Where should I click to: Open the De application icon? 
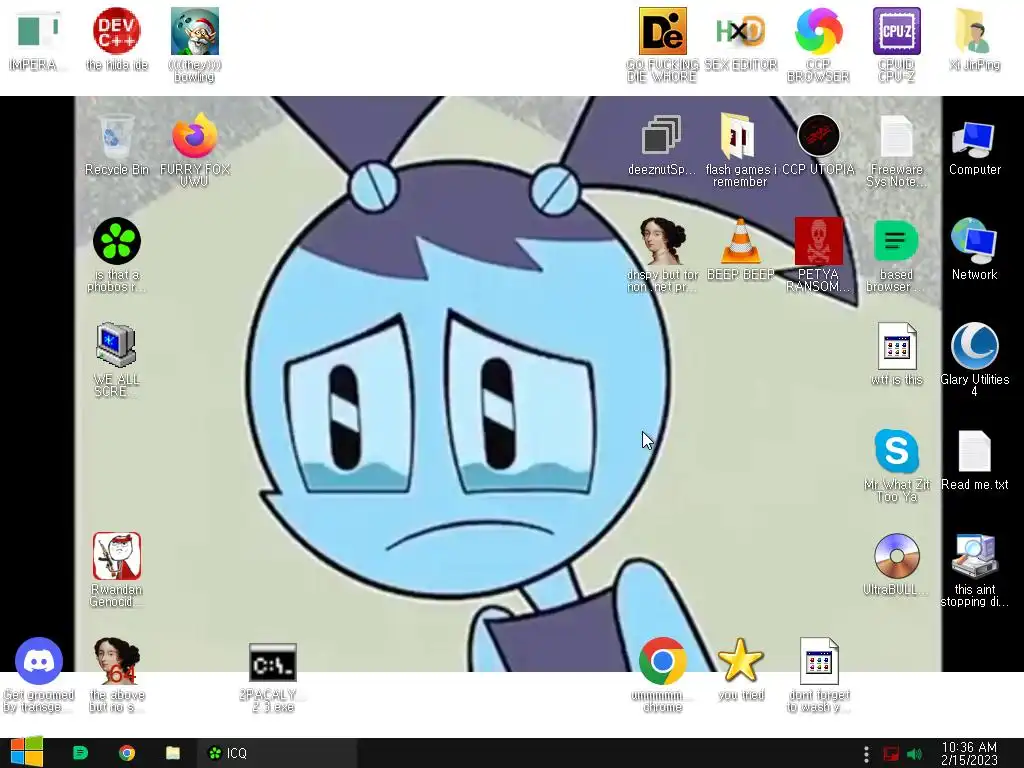click(x=662, y=31)
